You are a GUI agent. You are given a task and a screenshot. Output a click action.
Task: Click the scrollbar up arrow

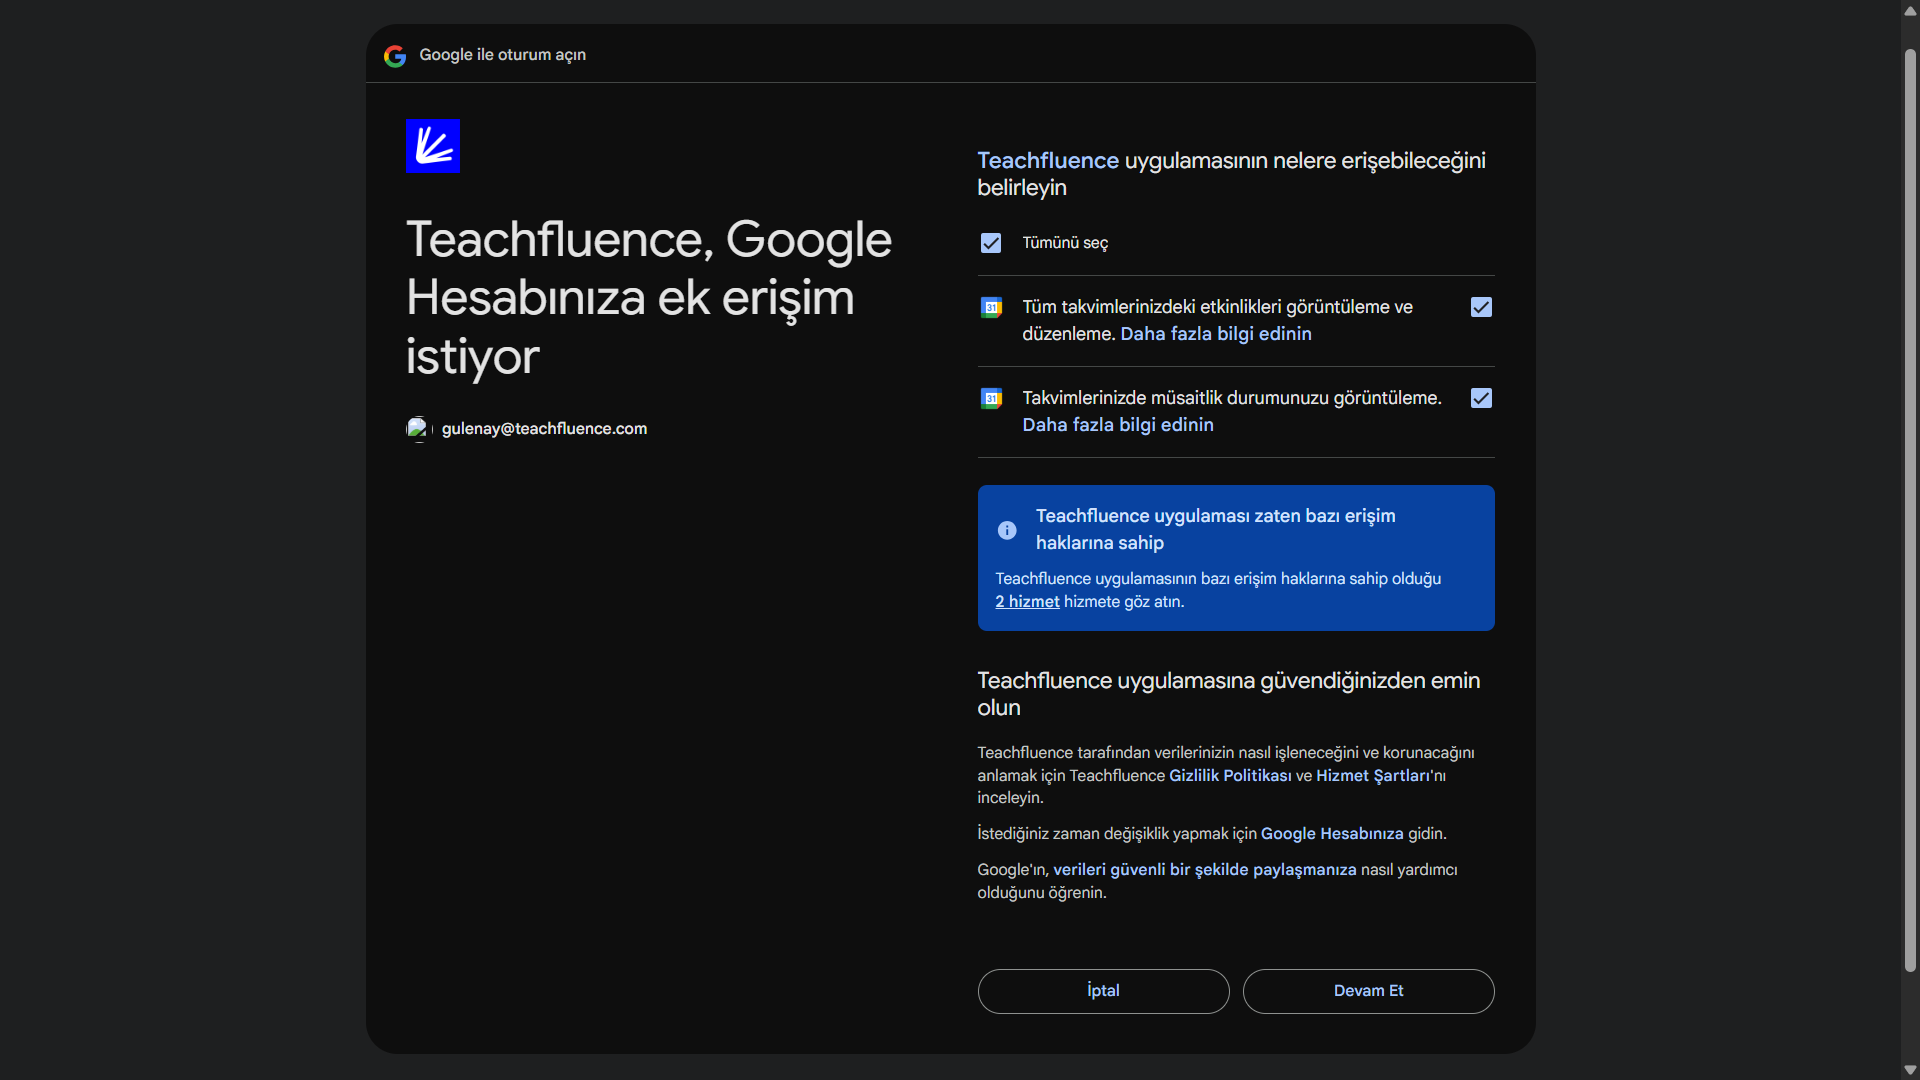tap(1910, 11)
